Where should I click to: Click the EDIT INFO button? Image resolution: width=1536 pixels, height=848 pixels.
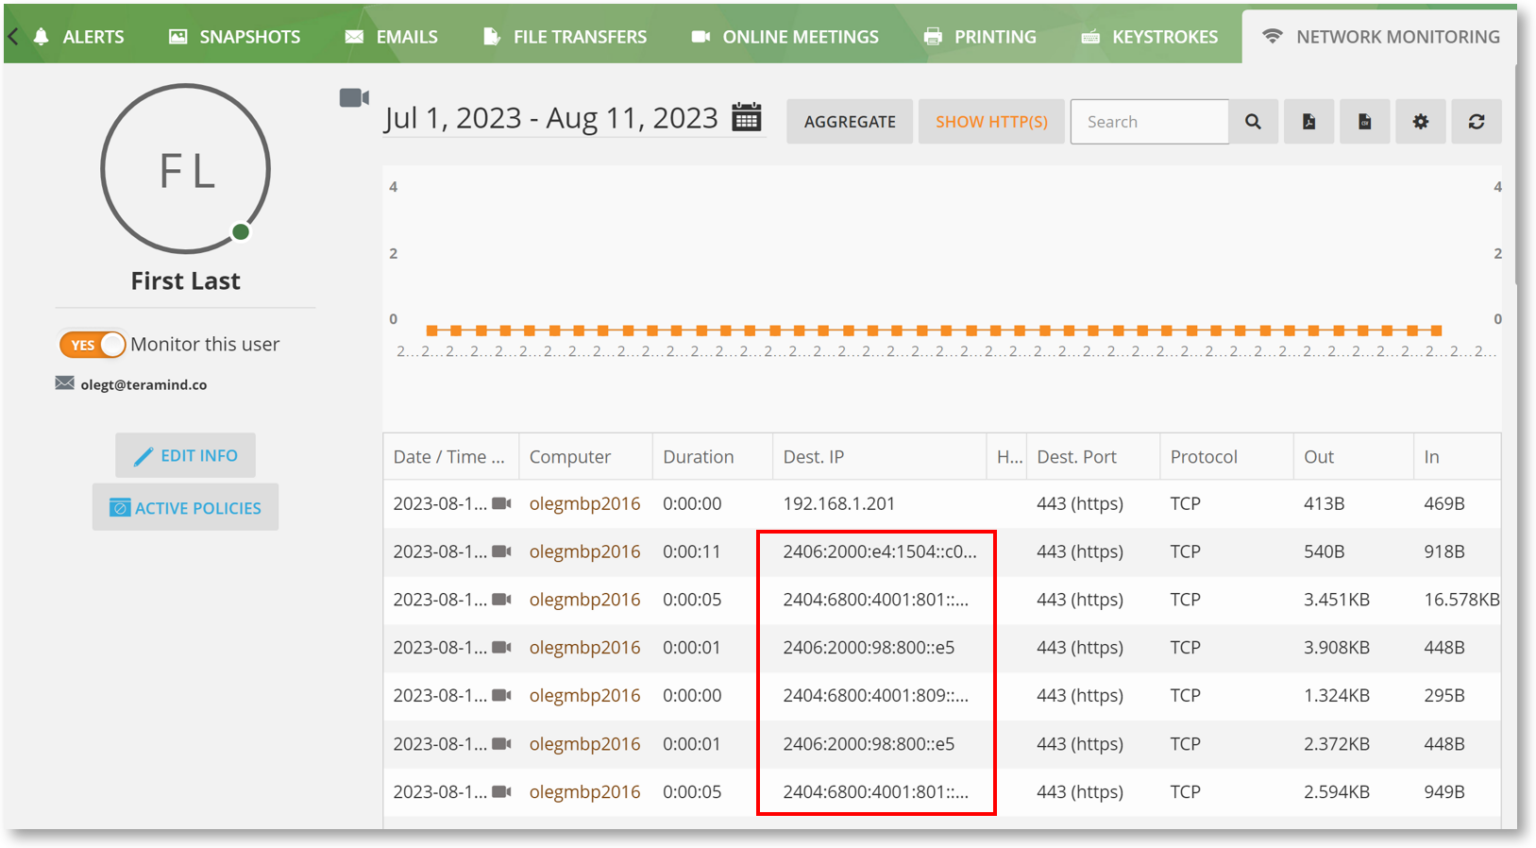pos(186,456)
